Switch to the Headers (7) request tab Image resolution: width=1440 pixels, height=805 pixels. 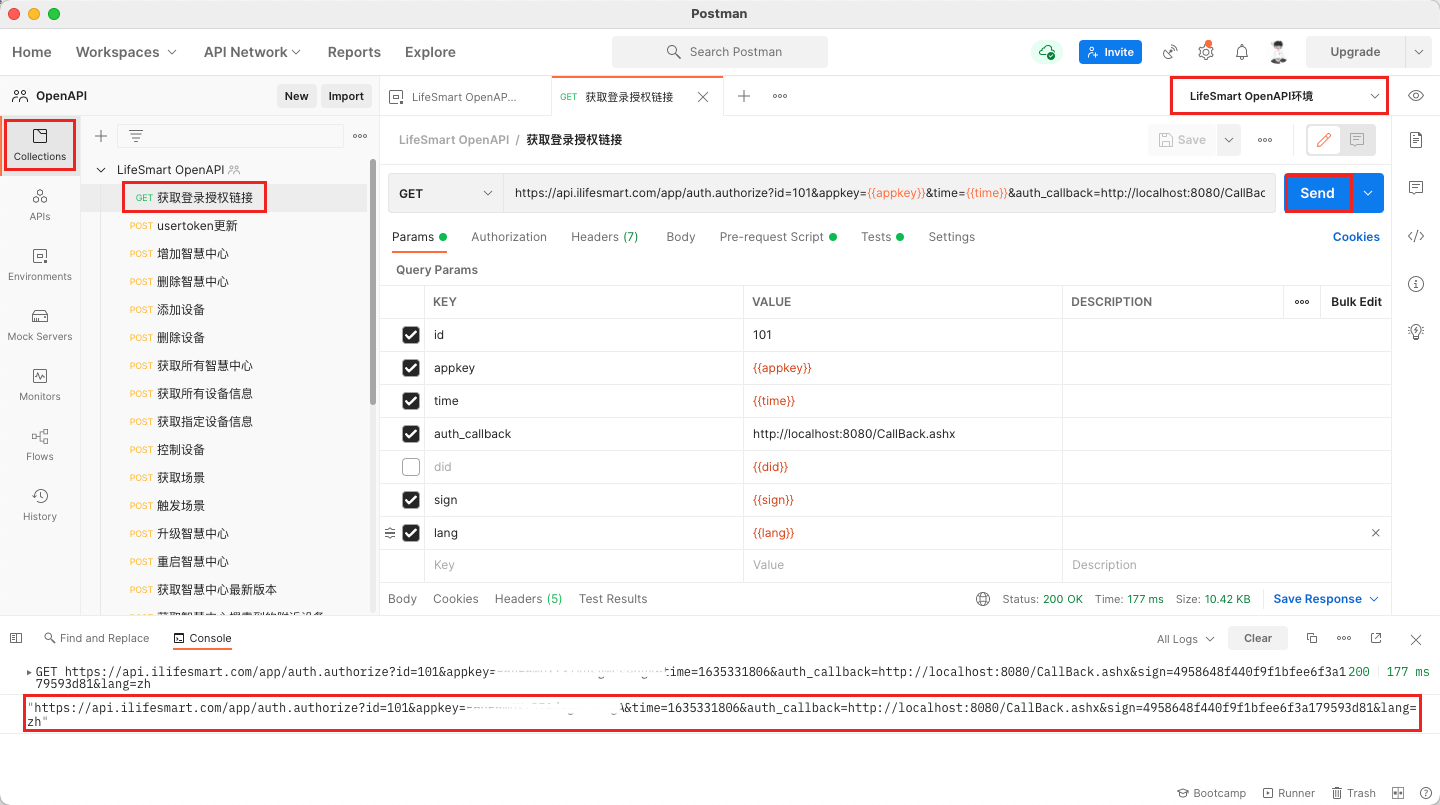[x=604, y=237]
